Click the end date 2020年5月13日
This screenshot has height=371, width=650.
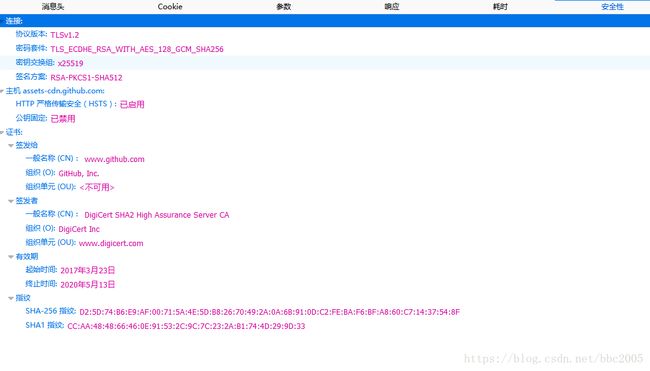(87, 285)
